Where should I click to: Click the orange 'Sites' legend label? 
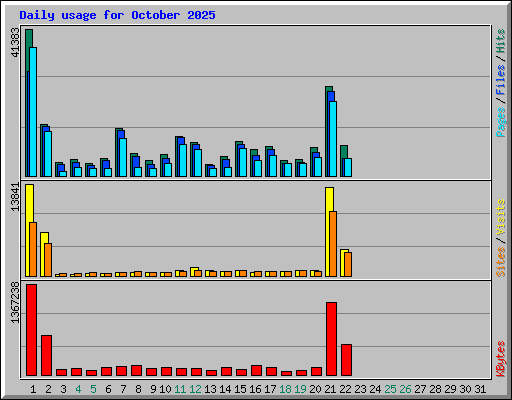[x=501, y=262]
